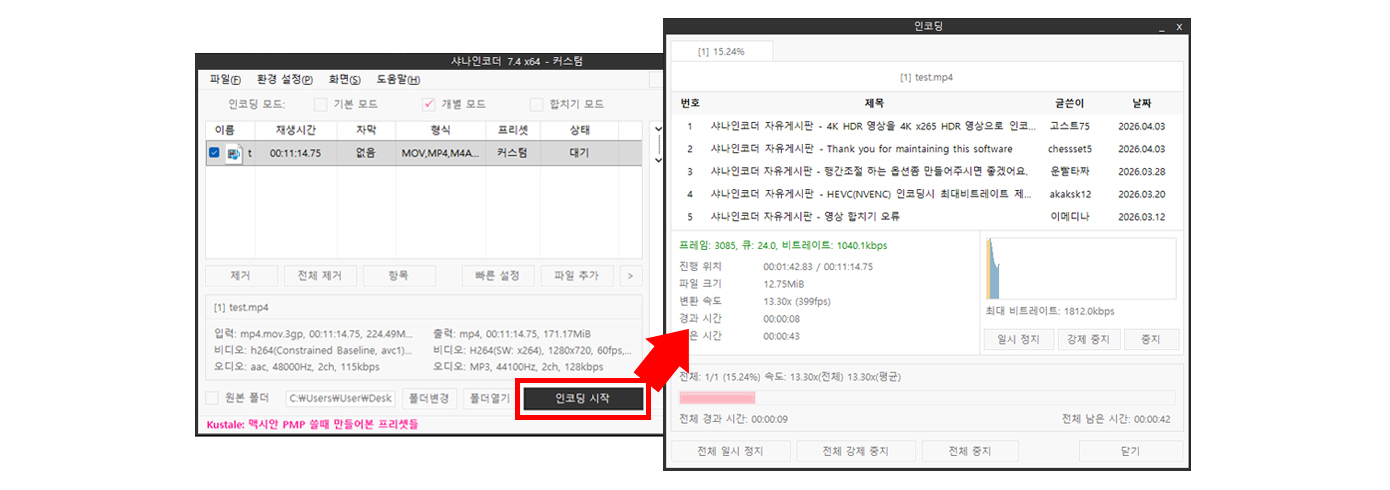Click the 제목 column header

pos(874,103)
